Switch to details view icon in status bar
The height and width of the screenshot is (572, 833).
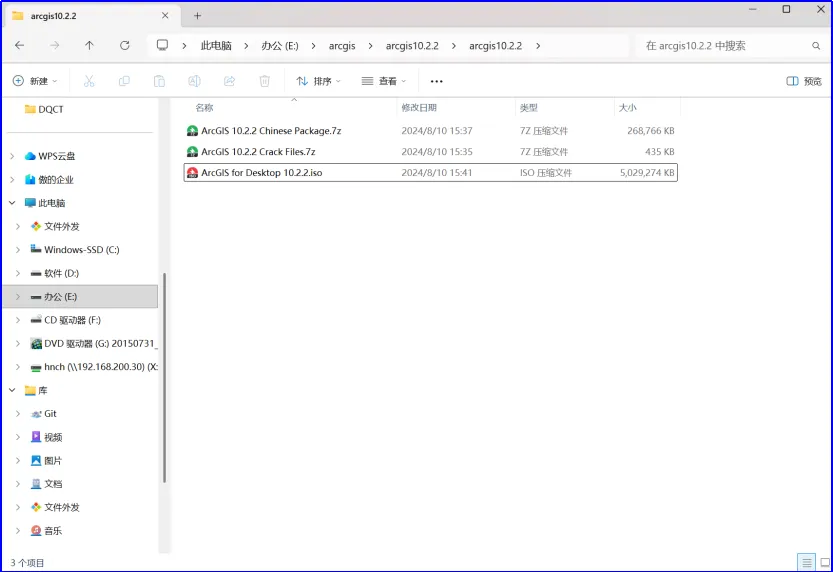pos(806,562)
